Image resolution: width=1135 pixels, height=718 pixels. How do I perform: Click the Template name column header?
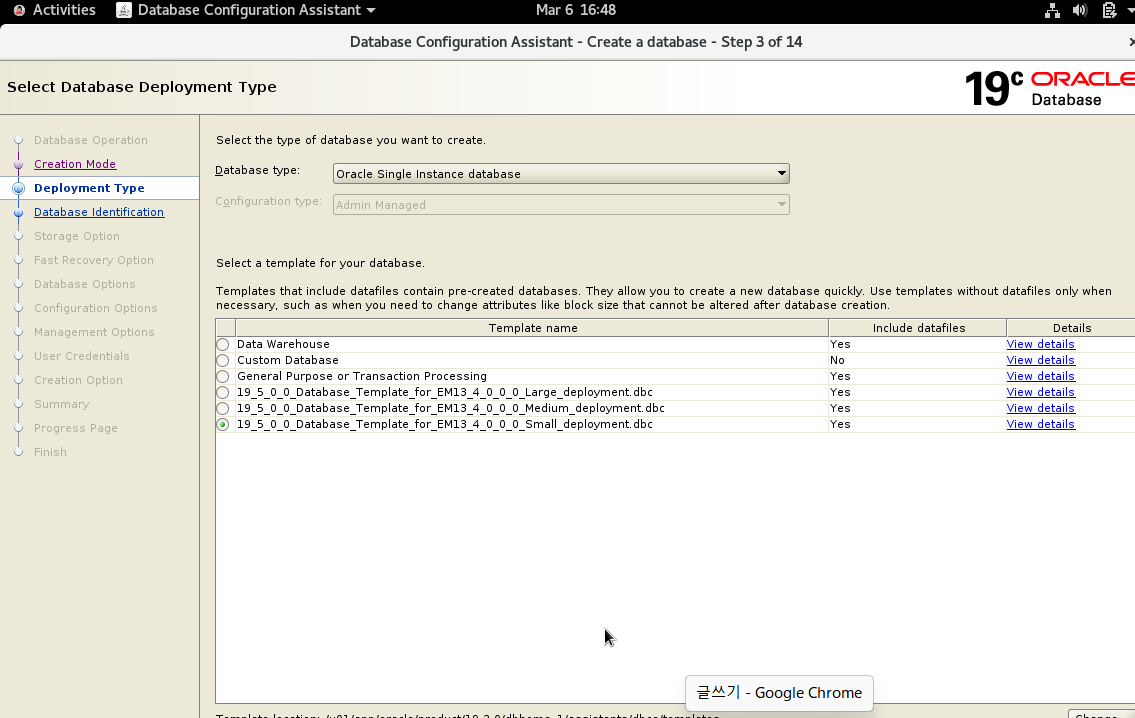(x=532, y=328)
